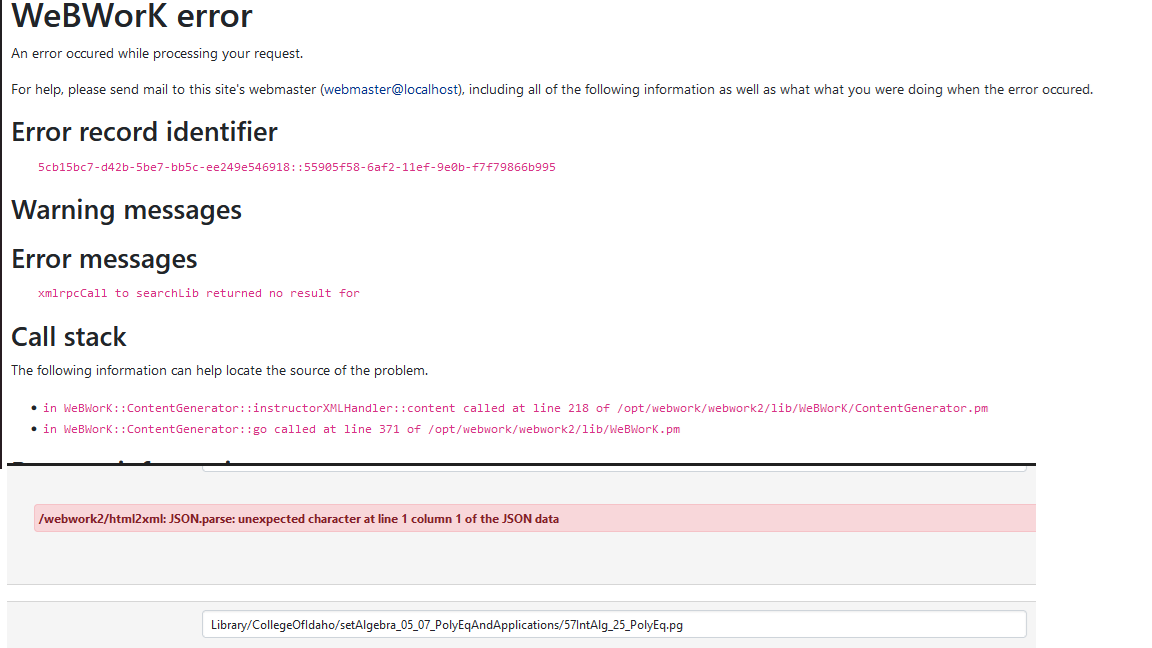Screen dimensions: 1152x648
Task: Click the webmaster@localhost email link
Action: point(391,90)
